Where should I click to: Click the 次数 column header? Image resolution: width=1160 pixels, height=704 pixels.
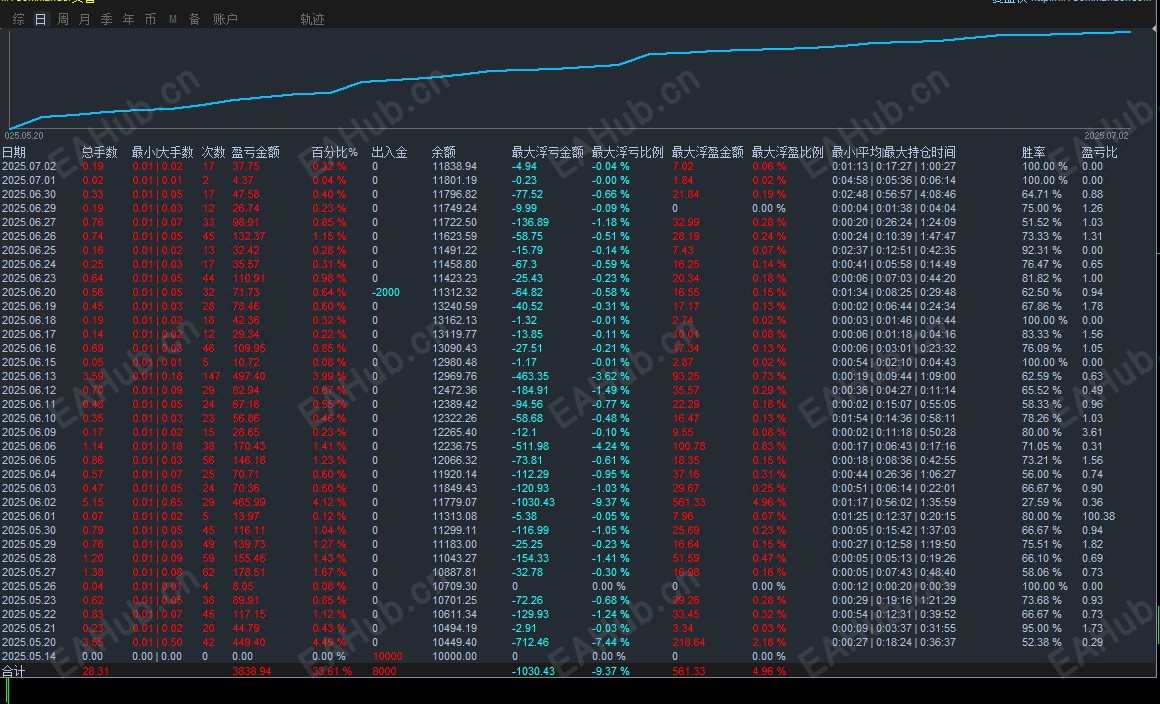point(213,152)
